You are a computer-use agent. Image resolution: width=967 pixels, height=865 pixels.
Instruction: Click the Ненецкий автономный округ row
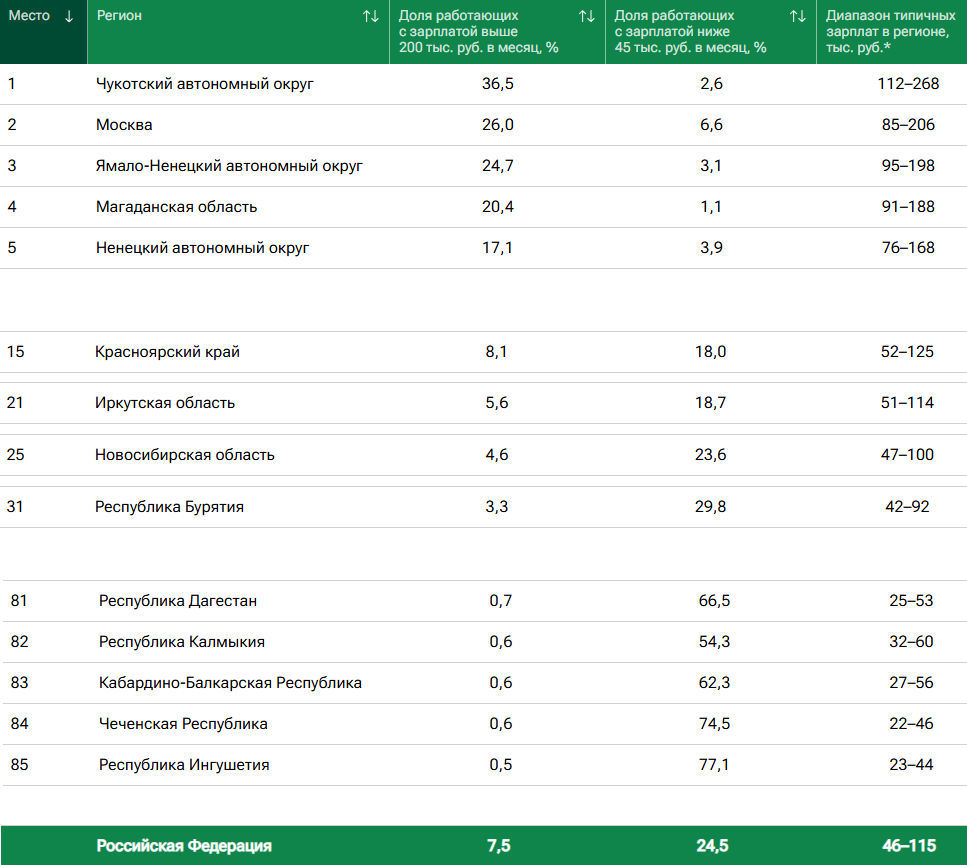click(202, 248)
